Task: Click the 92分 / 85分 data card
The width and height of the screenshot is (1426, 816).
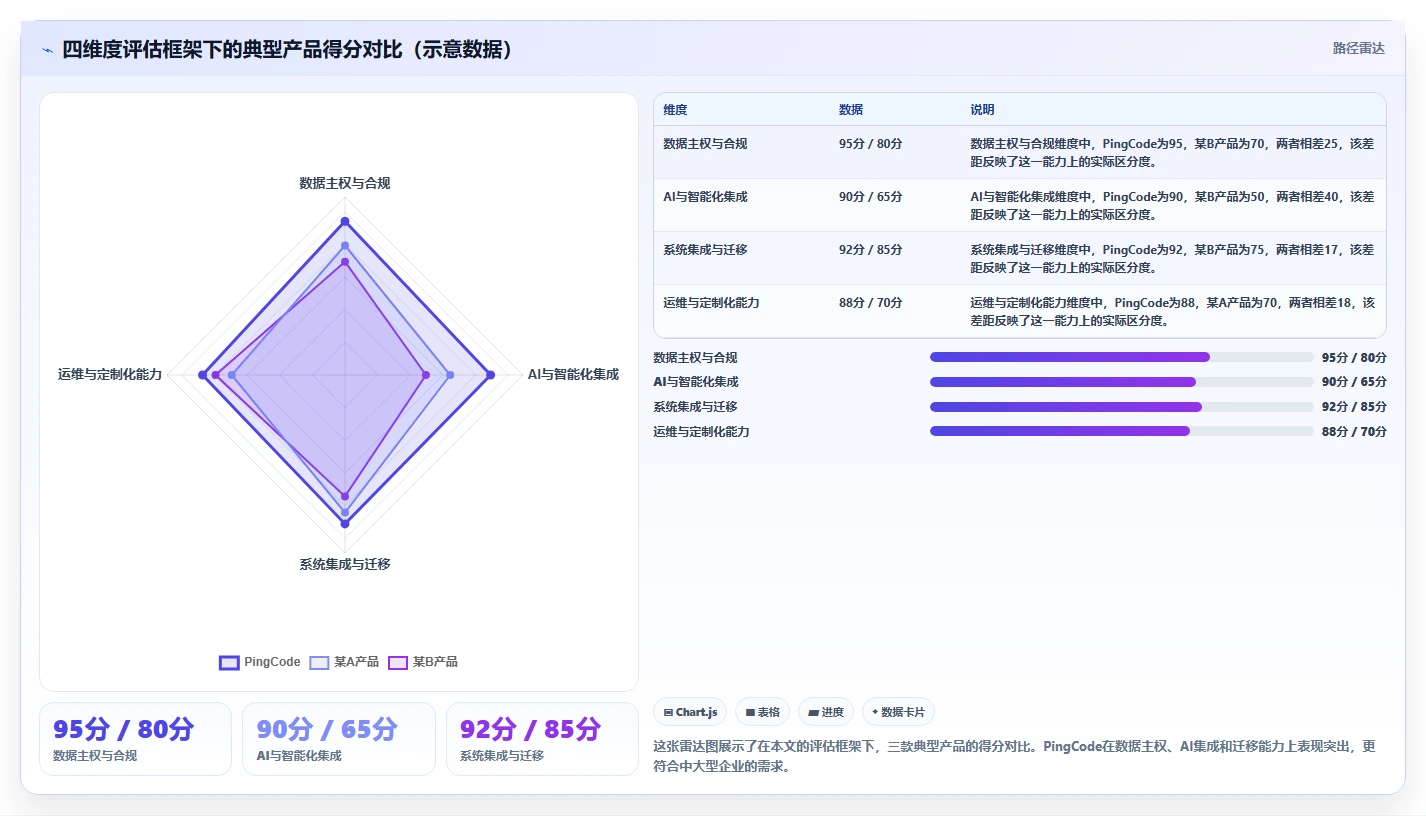Action: pyautogui.click(x=542, y=739)
